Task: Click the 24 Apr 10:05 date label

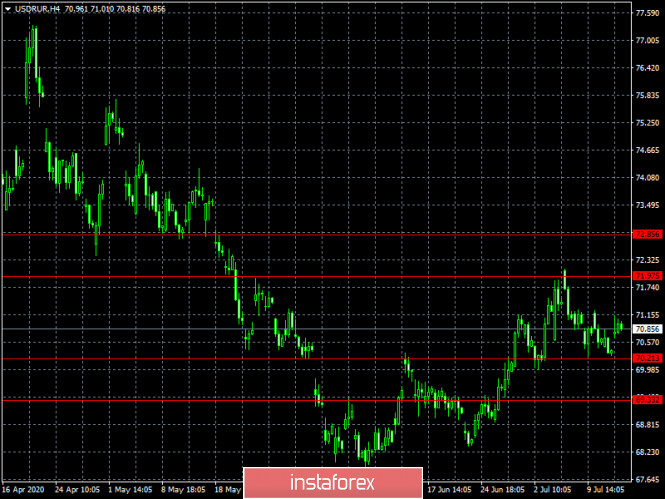Action: click(x=78, y=491)
